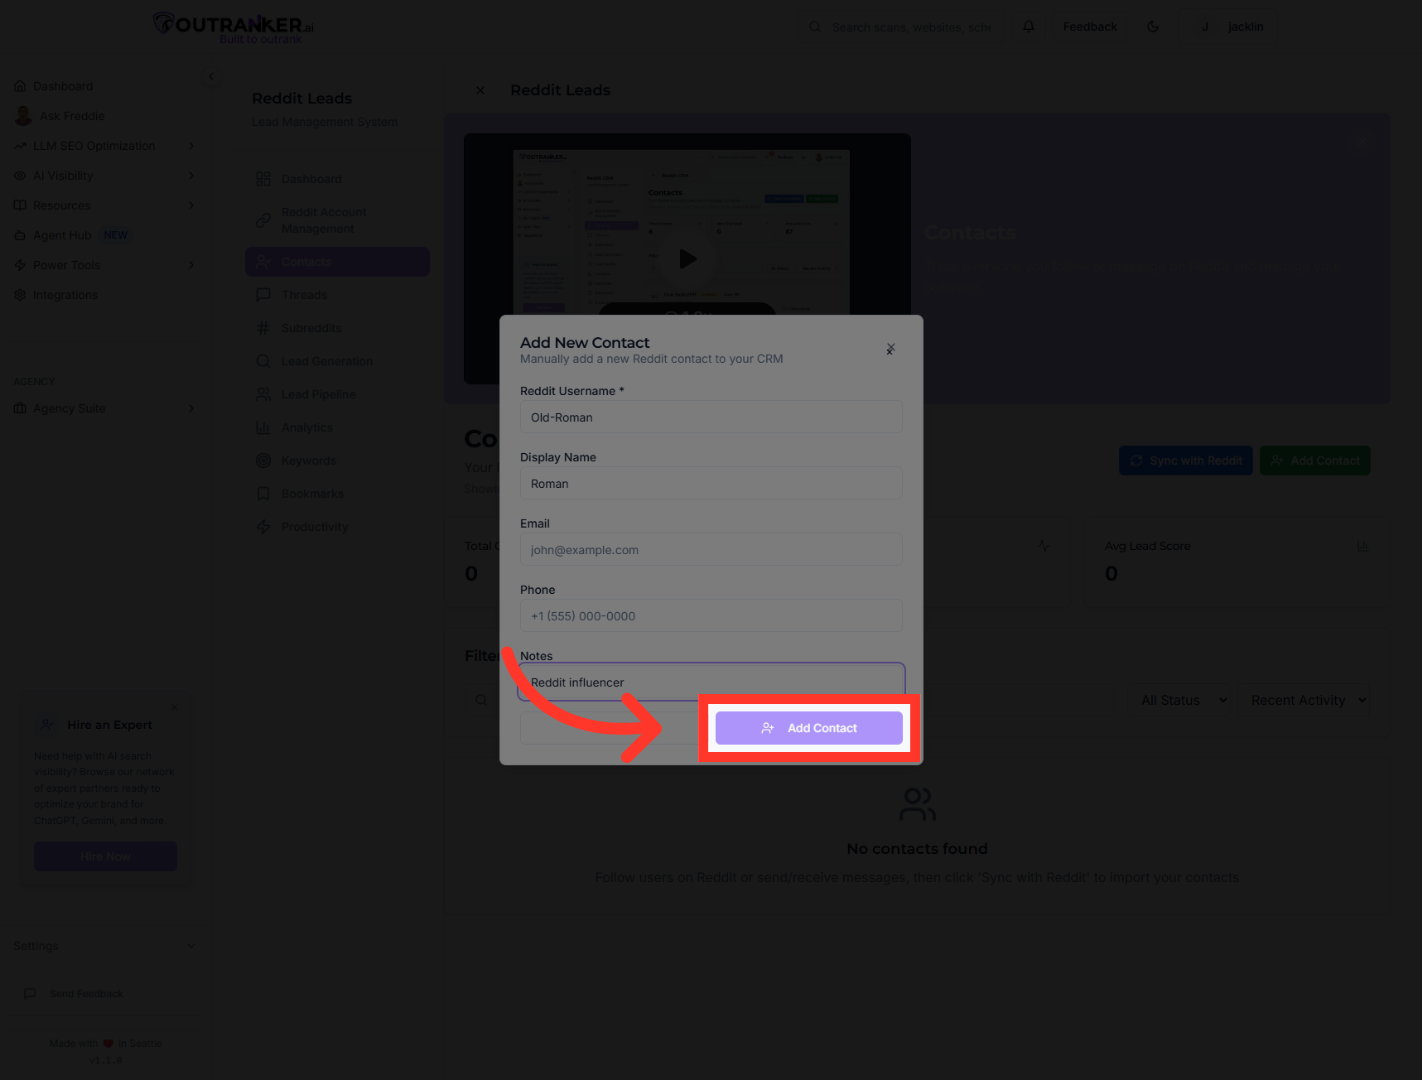Click Send Feedback in the sidebar
Image resolution: width=1422 pixels, height=1080 pixels.
pyautogui.click(x=75, y=994)
